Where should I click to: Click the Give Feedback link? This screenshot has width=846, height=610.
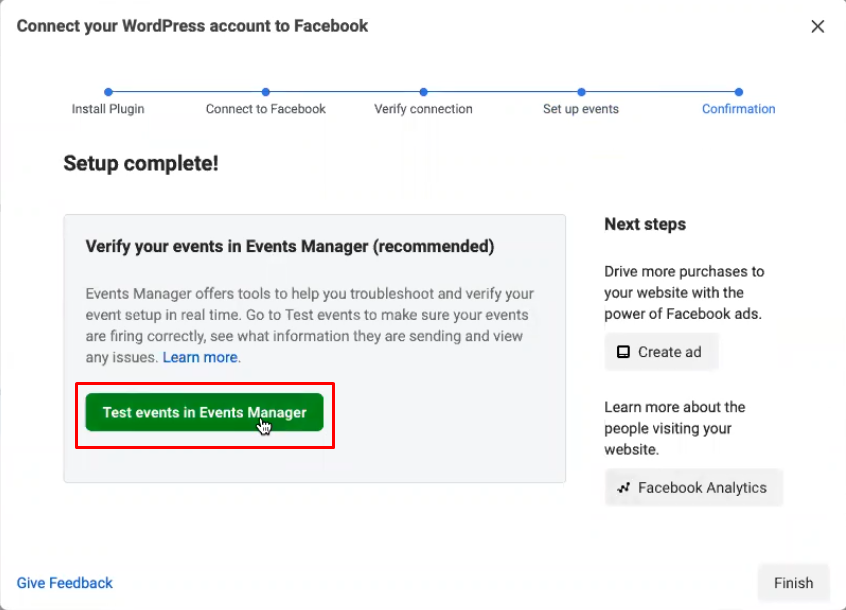(65, 583)
